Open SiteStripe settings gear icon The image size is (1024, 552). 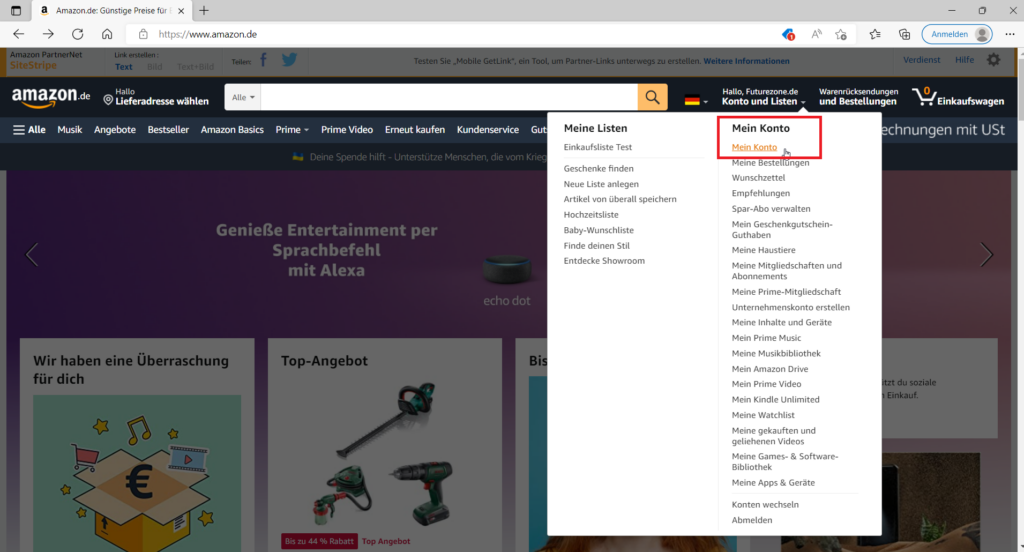click(993, 60)
